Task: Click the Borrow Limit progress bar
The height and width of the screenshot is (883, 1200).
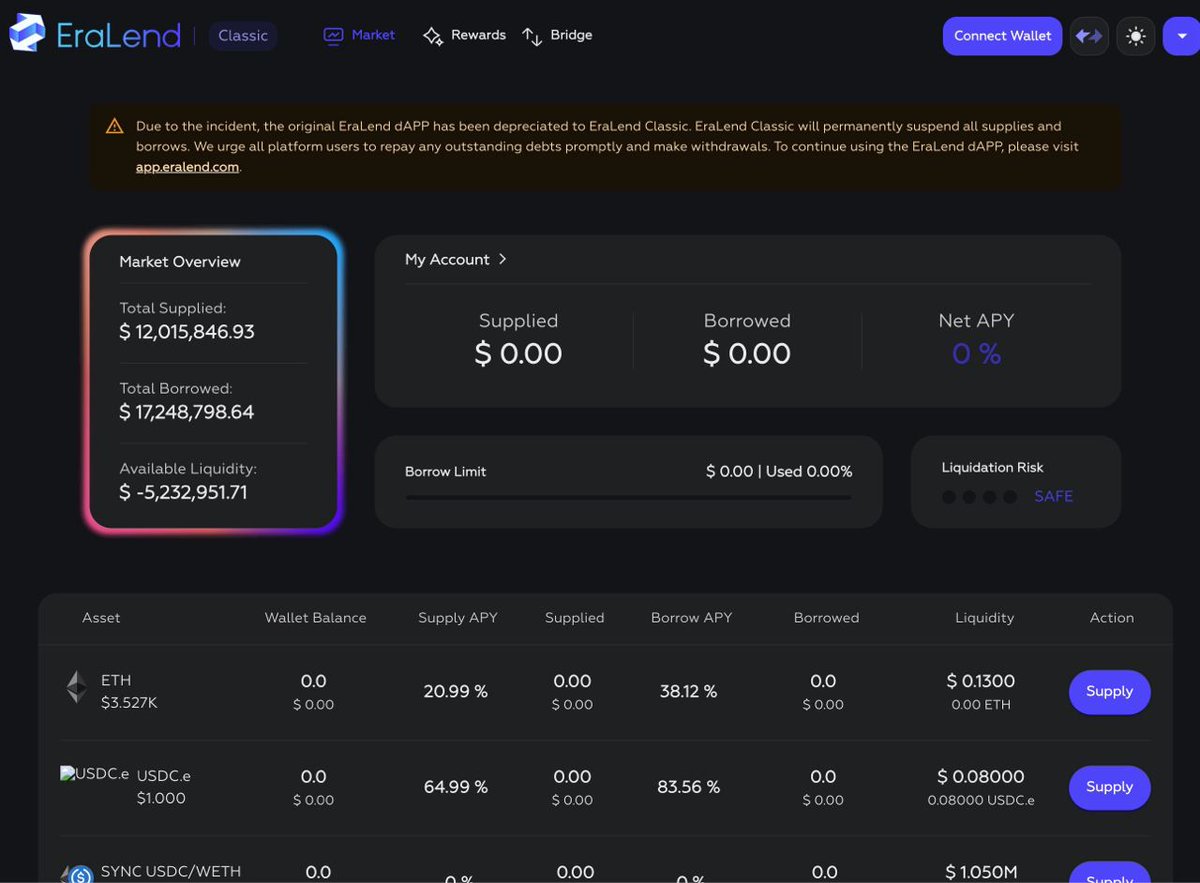Action: [x=628, y=497]
